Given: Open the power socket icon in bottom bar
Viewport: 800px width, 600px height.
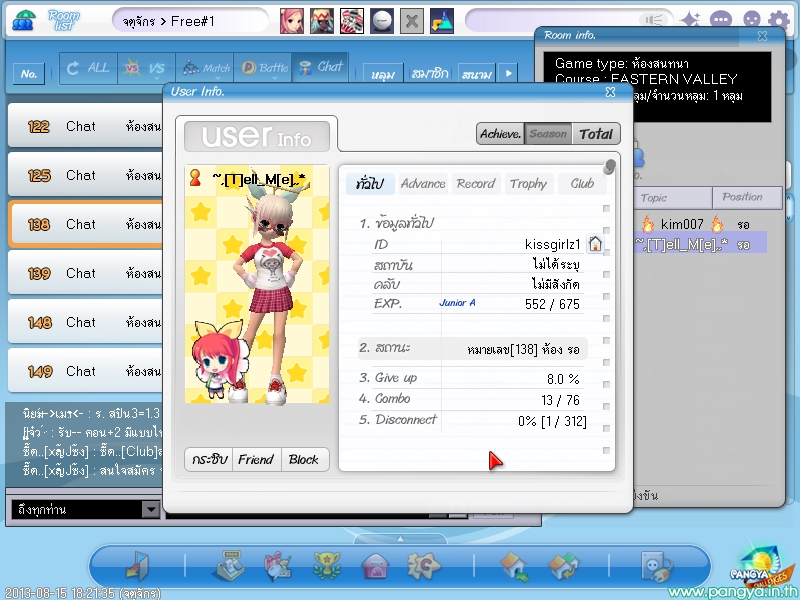Looking at the screenshot, I should pos(656,566).
